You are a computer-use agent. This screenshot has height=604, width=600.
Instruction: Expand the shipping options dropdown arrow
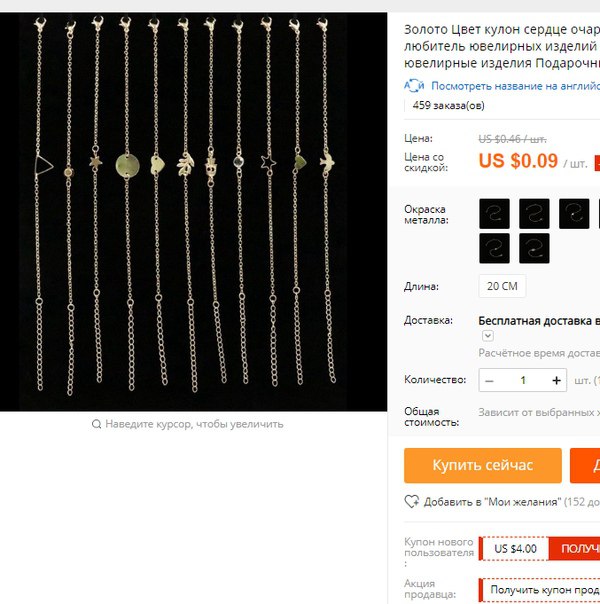coord(488,336)
